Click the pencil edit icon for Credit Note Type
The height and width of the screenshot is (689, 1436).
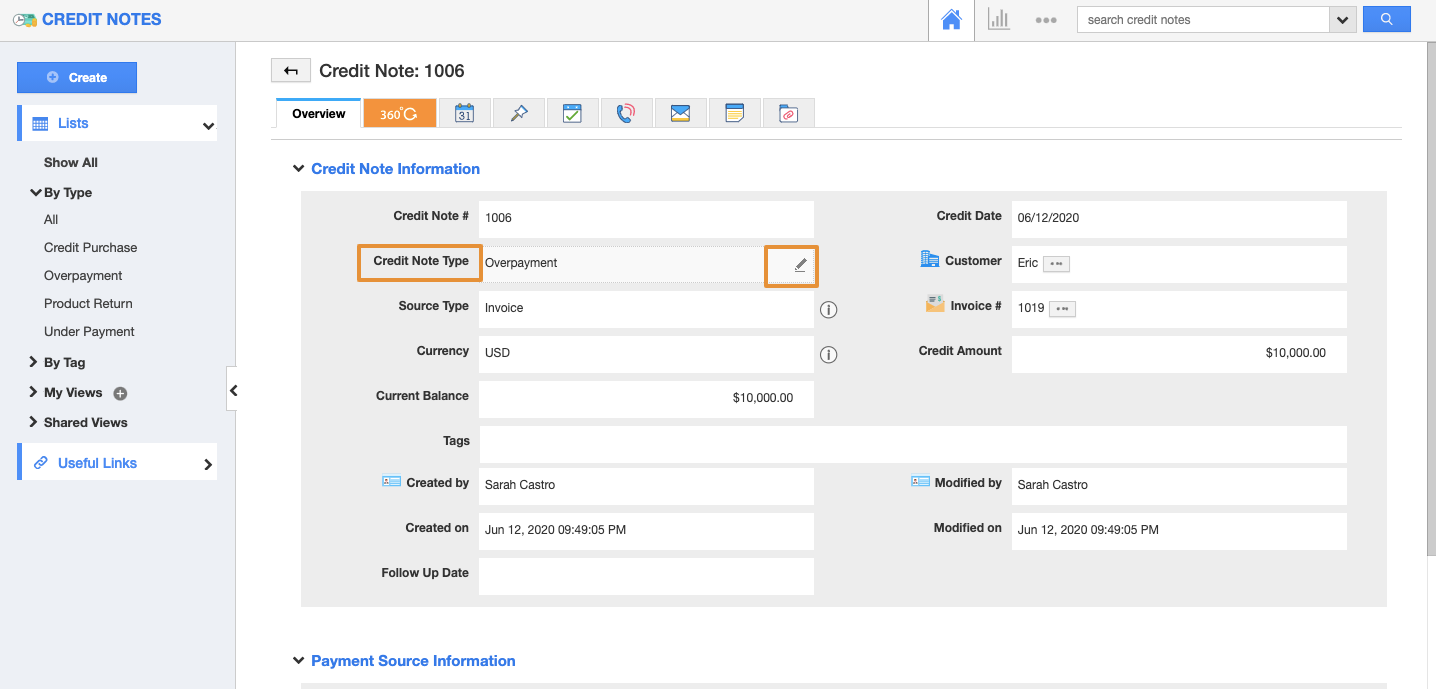(x=800, y=265)
